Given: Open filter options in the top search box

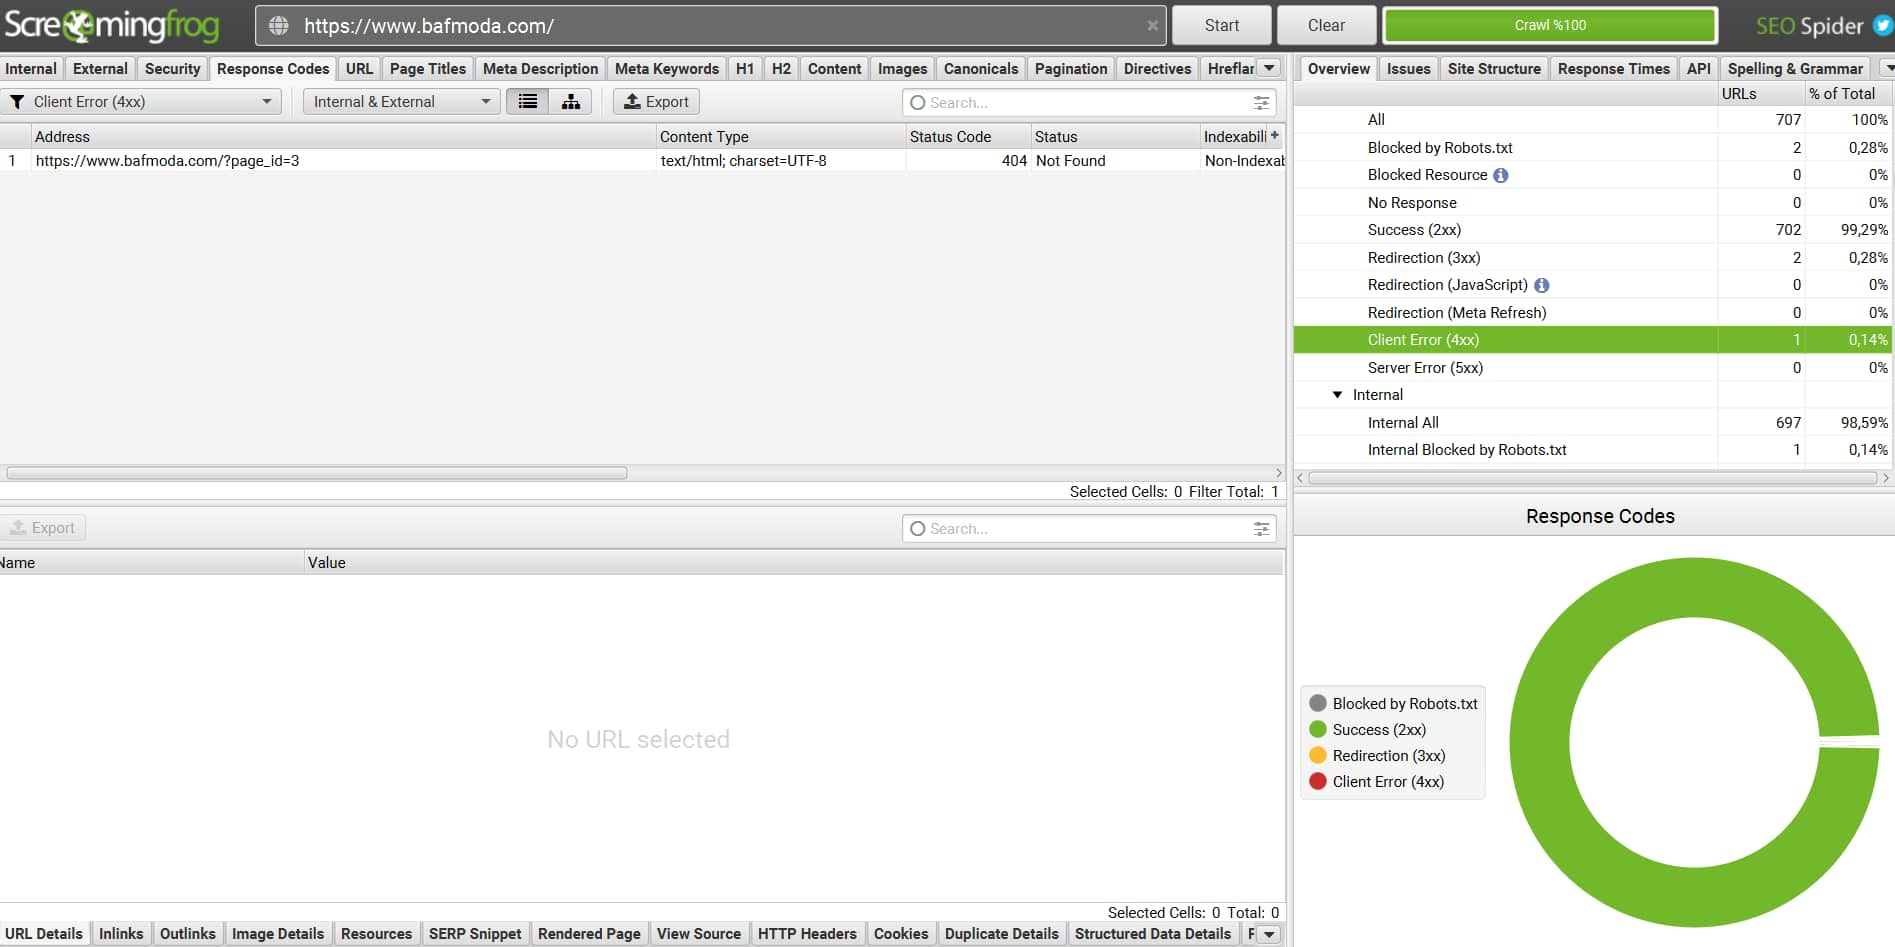Looking at the screenshot, I should coord(1261,103).
